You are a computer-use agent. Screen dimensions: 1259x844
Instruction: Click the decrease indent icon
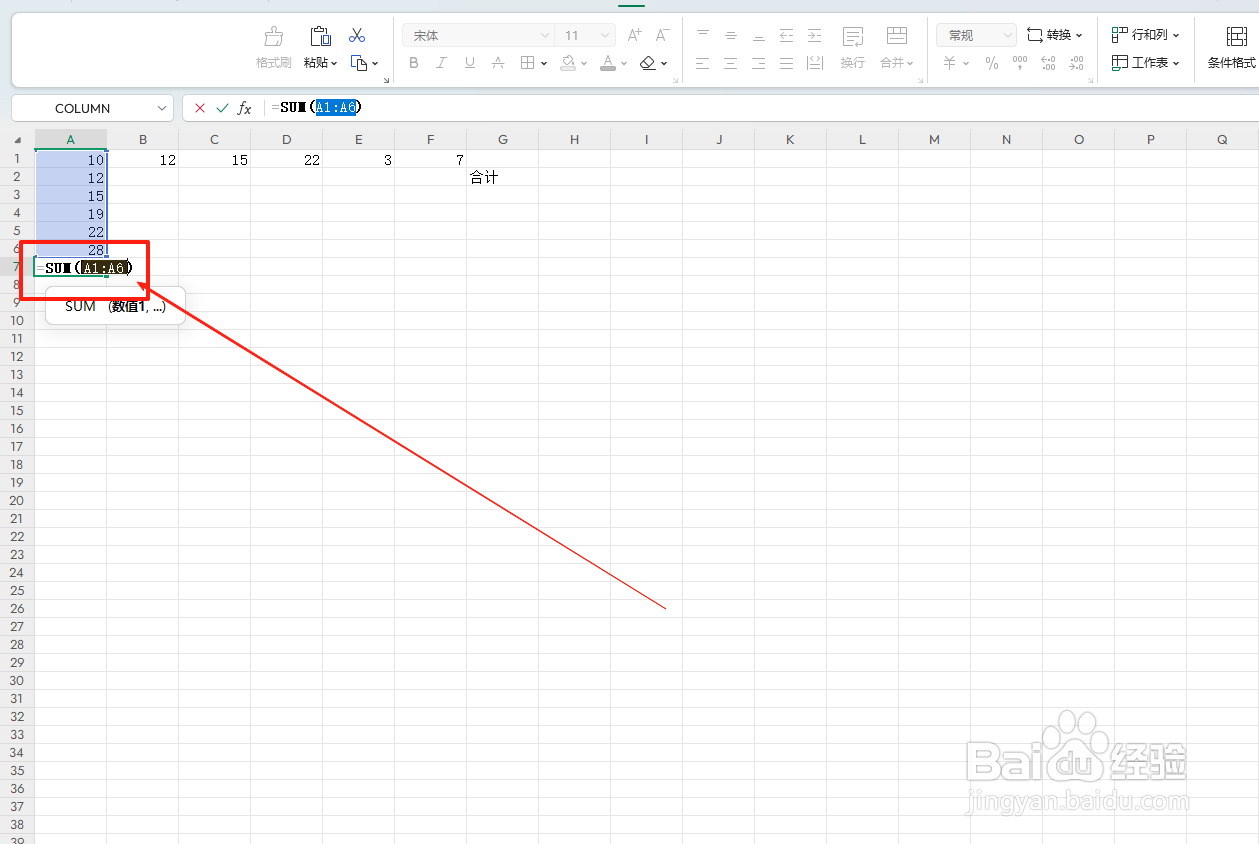point(787,35)
